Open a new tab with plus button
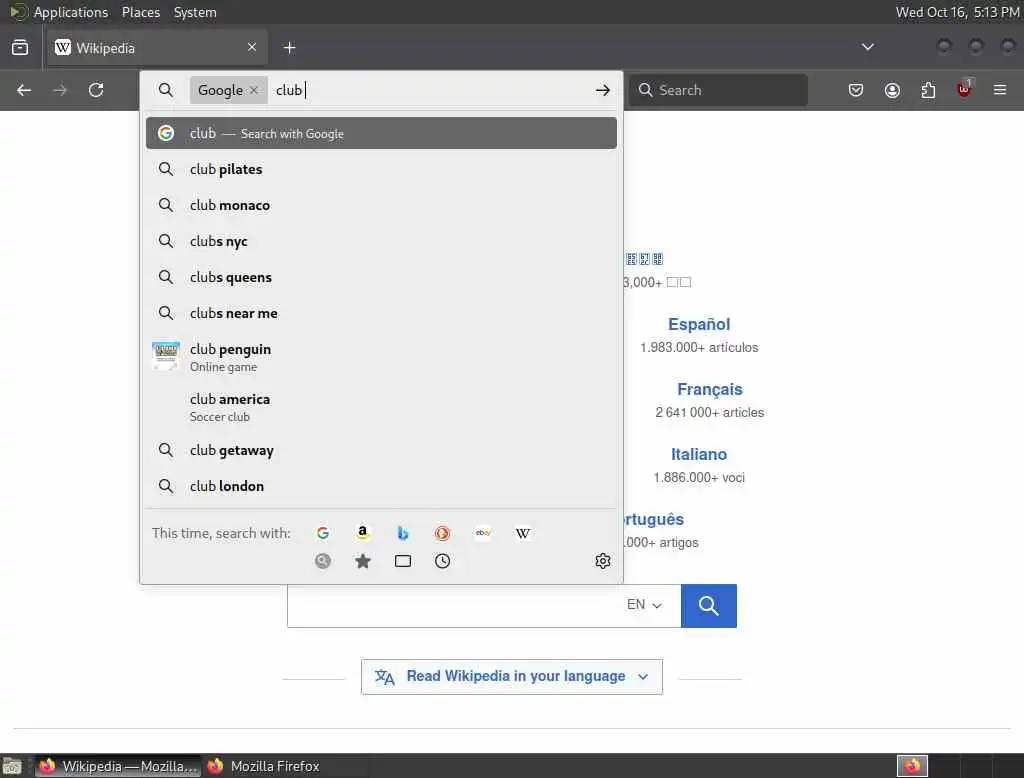 coord(289,48)
